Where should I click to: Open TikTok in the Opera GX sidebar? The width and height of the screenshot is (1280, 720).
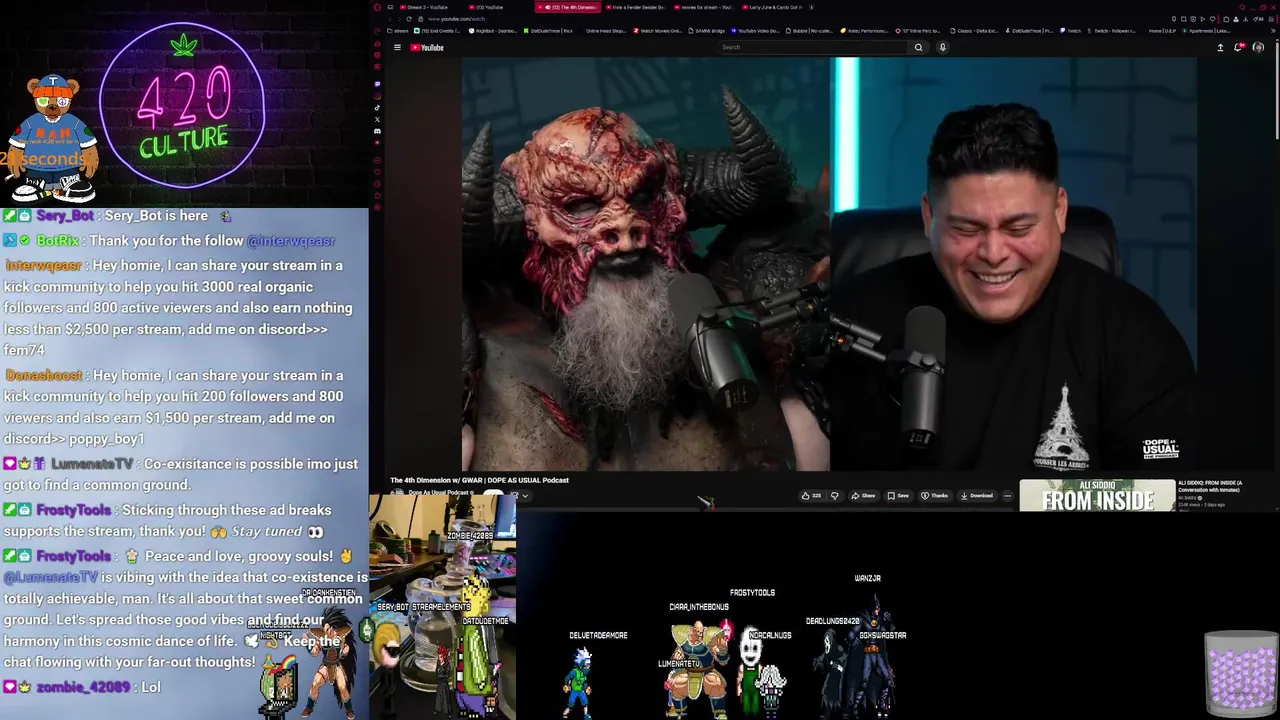point(377,108)
